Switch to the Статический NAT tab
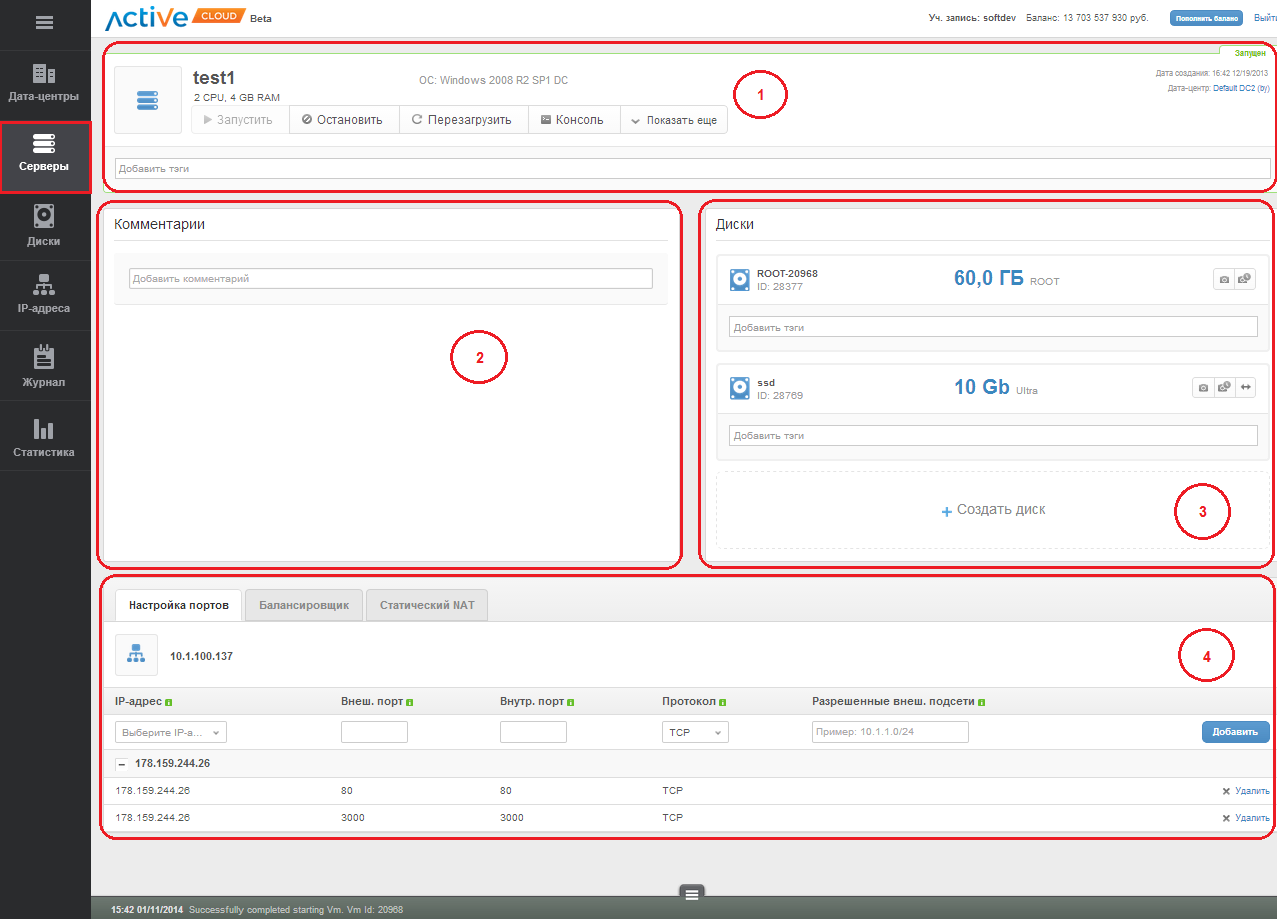 pyautogui.click(x=427, y=605)
